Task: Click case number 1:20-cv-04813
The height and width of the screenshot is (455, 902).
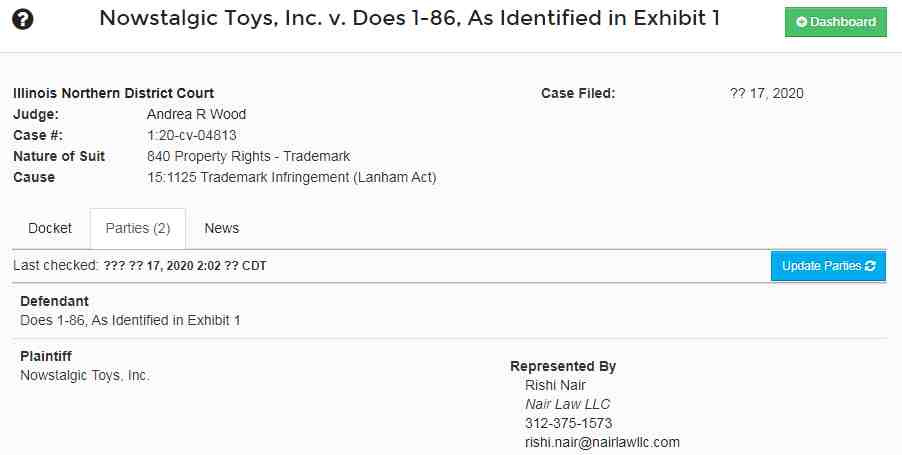Action: tap(192, 135)
